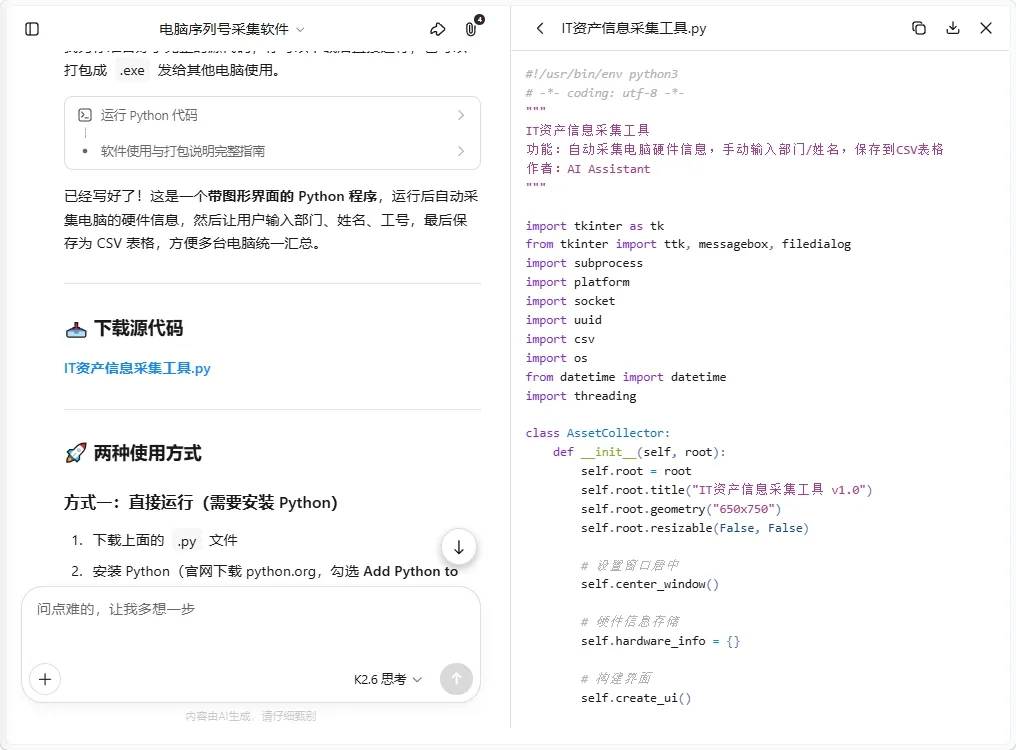Open the IT资产信息采集工具.py download link
The width and height of the screenshot is (1016, 750).
[x=137, y=368]
